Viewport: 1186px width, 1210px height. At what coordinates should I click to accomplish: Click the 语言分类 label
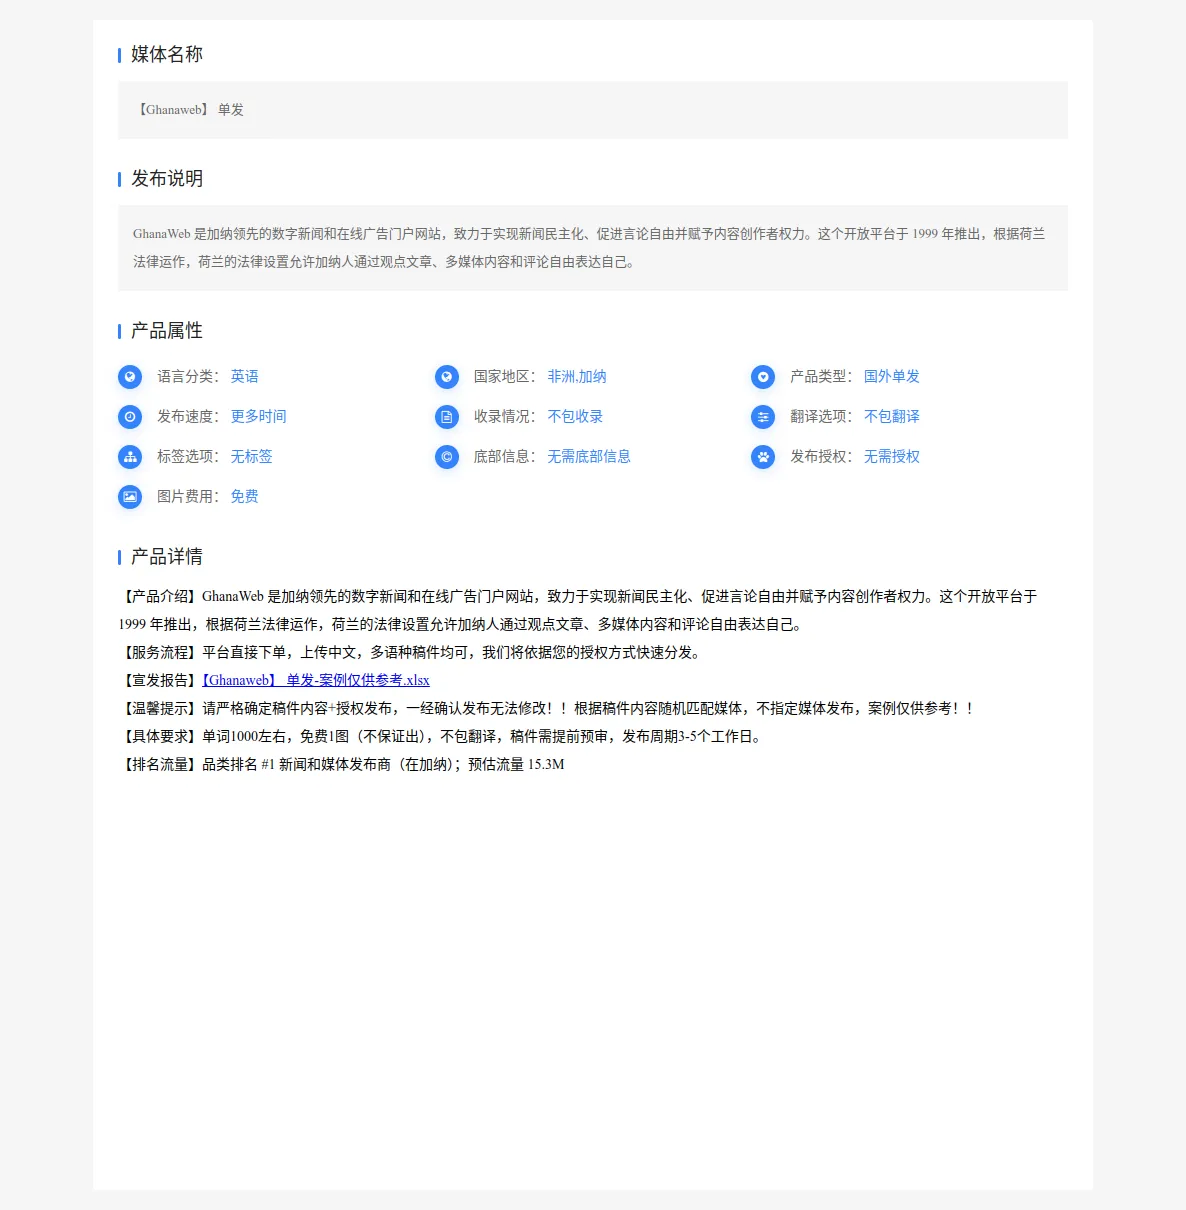coord(188,377)
